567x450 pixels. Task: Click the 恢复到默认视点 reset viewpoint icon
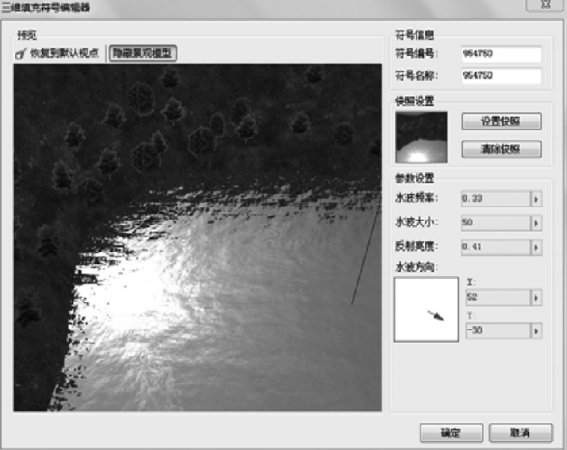[x=21, y=54]
